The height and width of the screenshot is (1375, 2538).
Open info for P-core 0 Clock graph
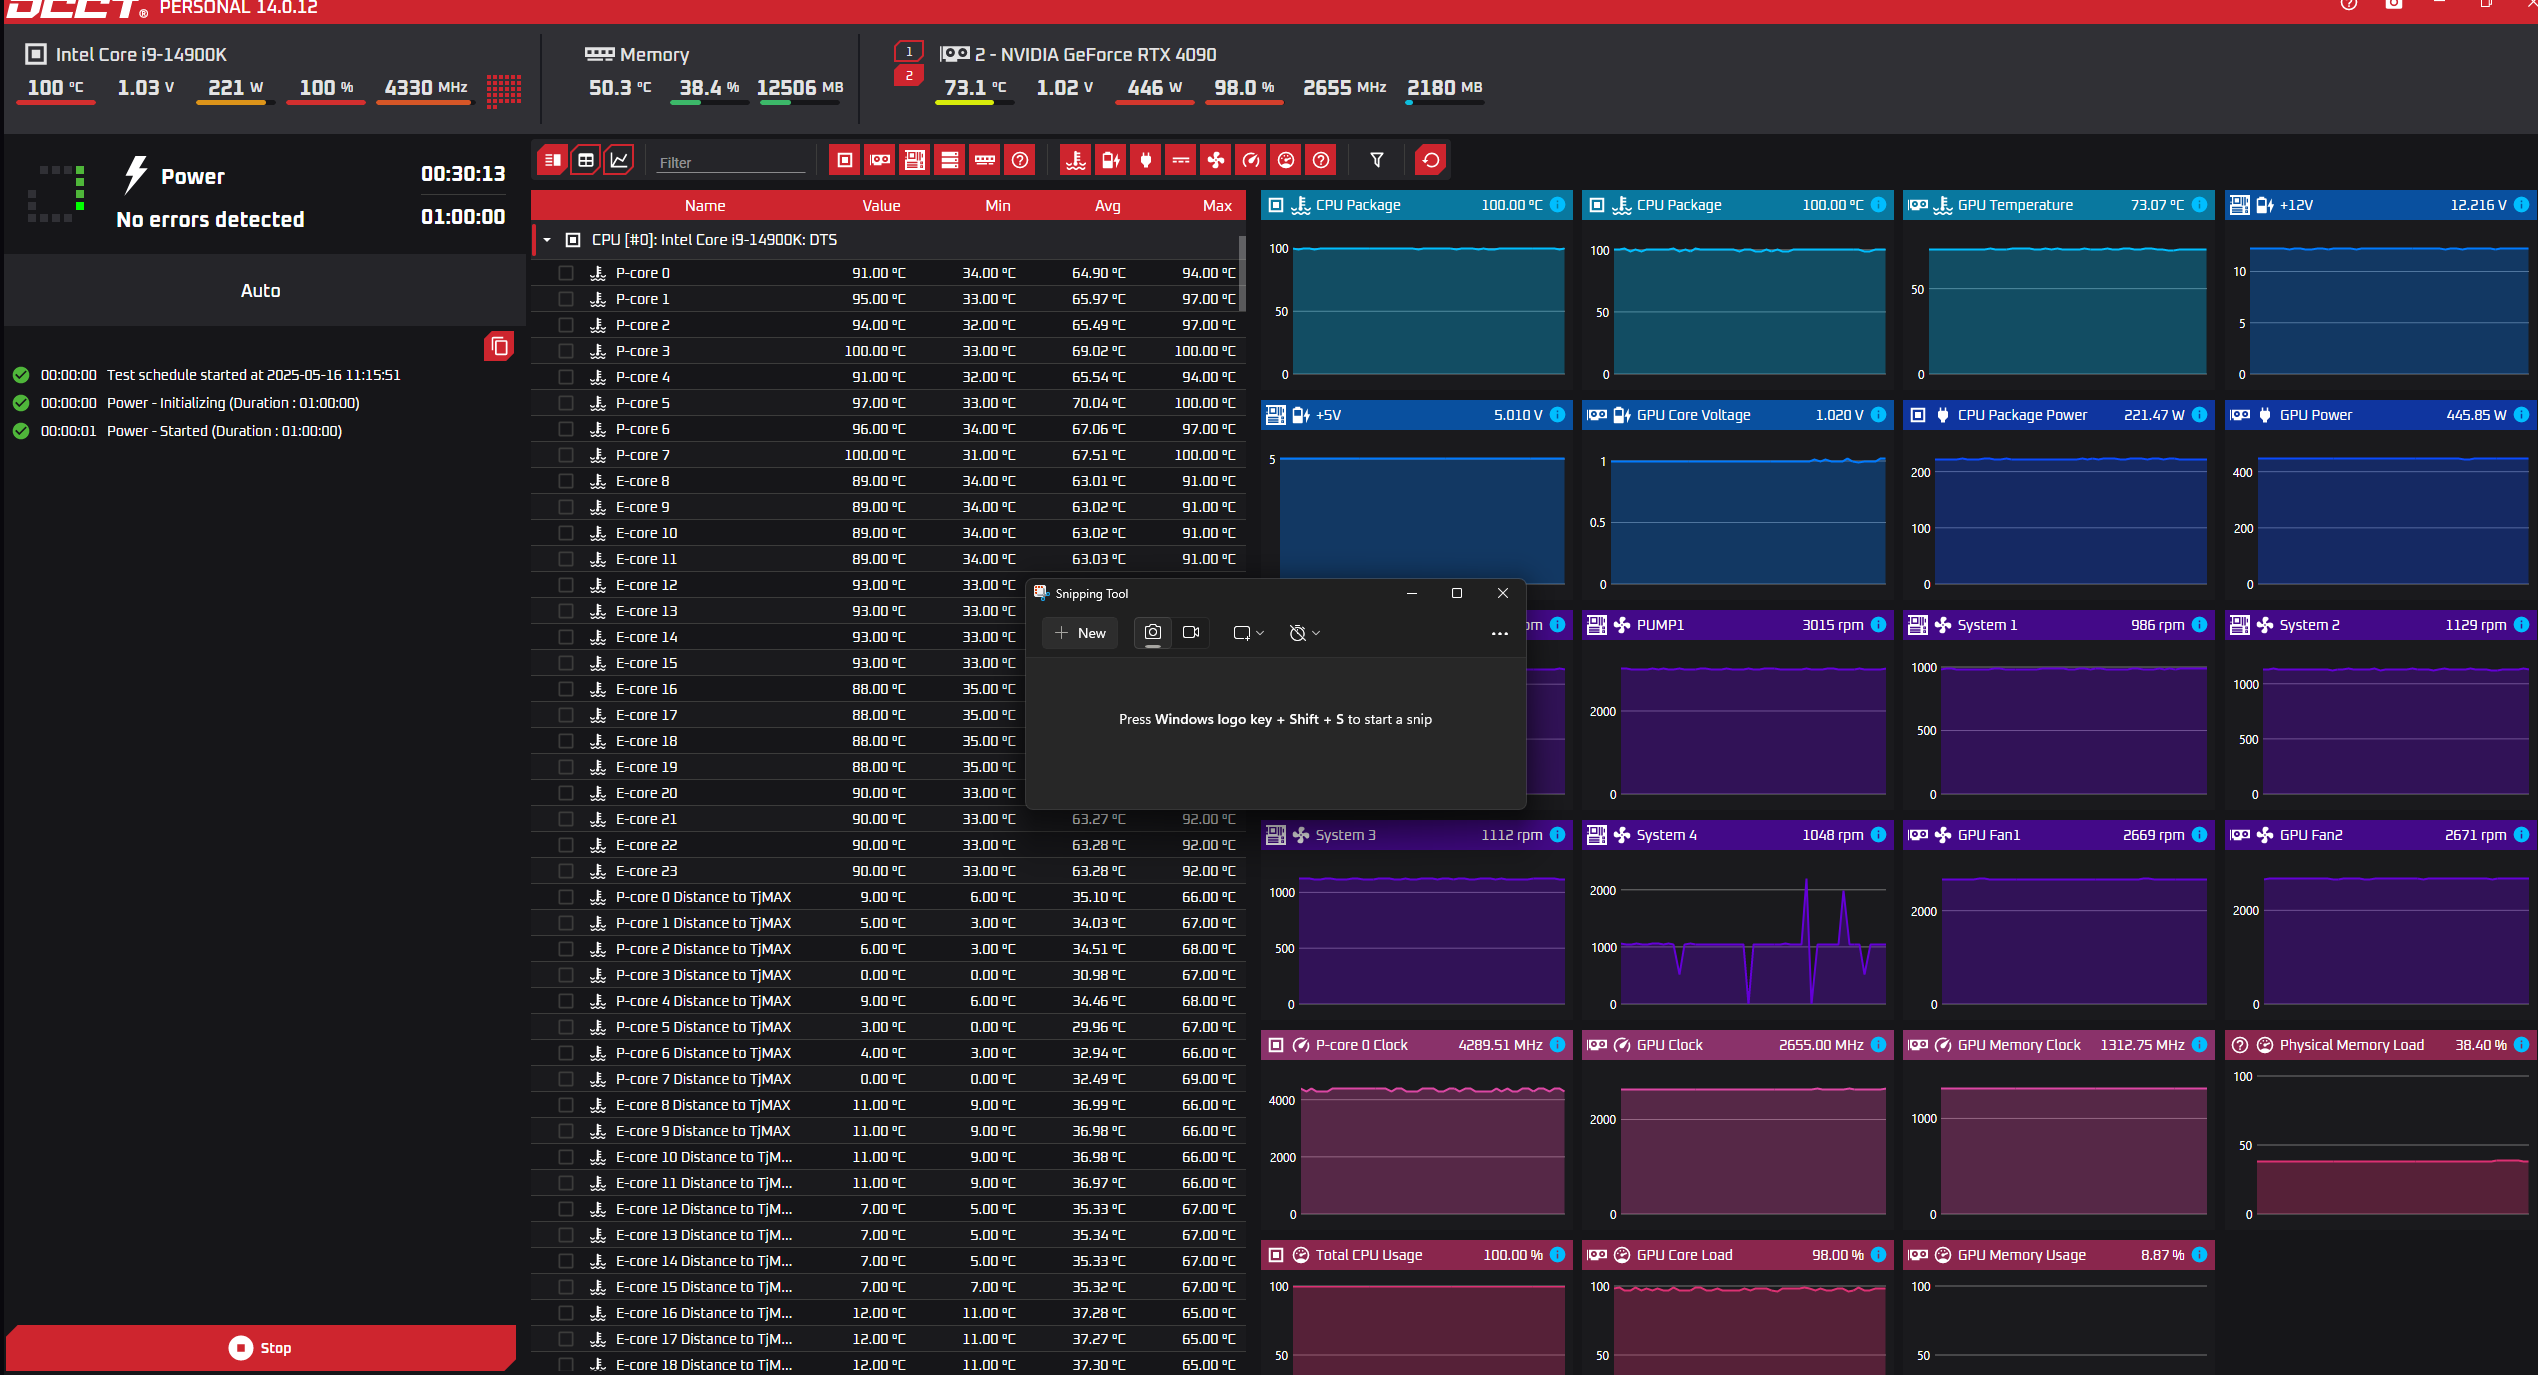1557,1045
